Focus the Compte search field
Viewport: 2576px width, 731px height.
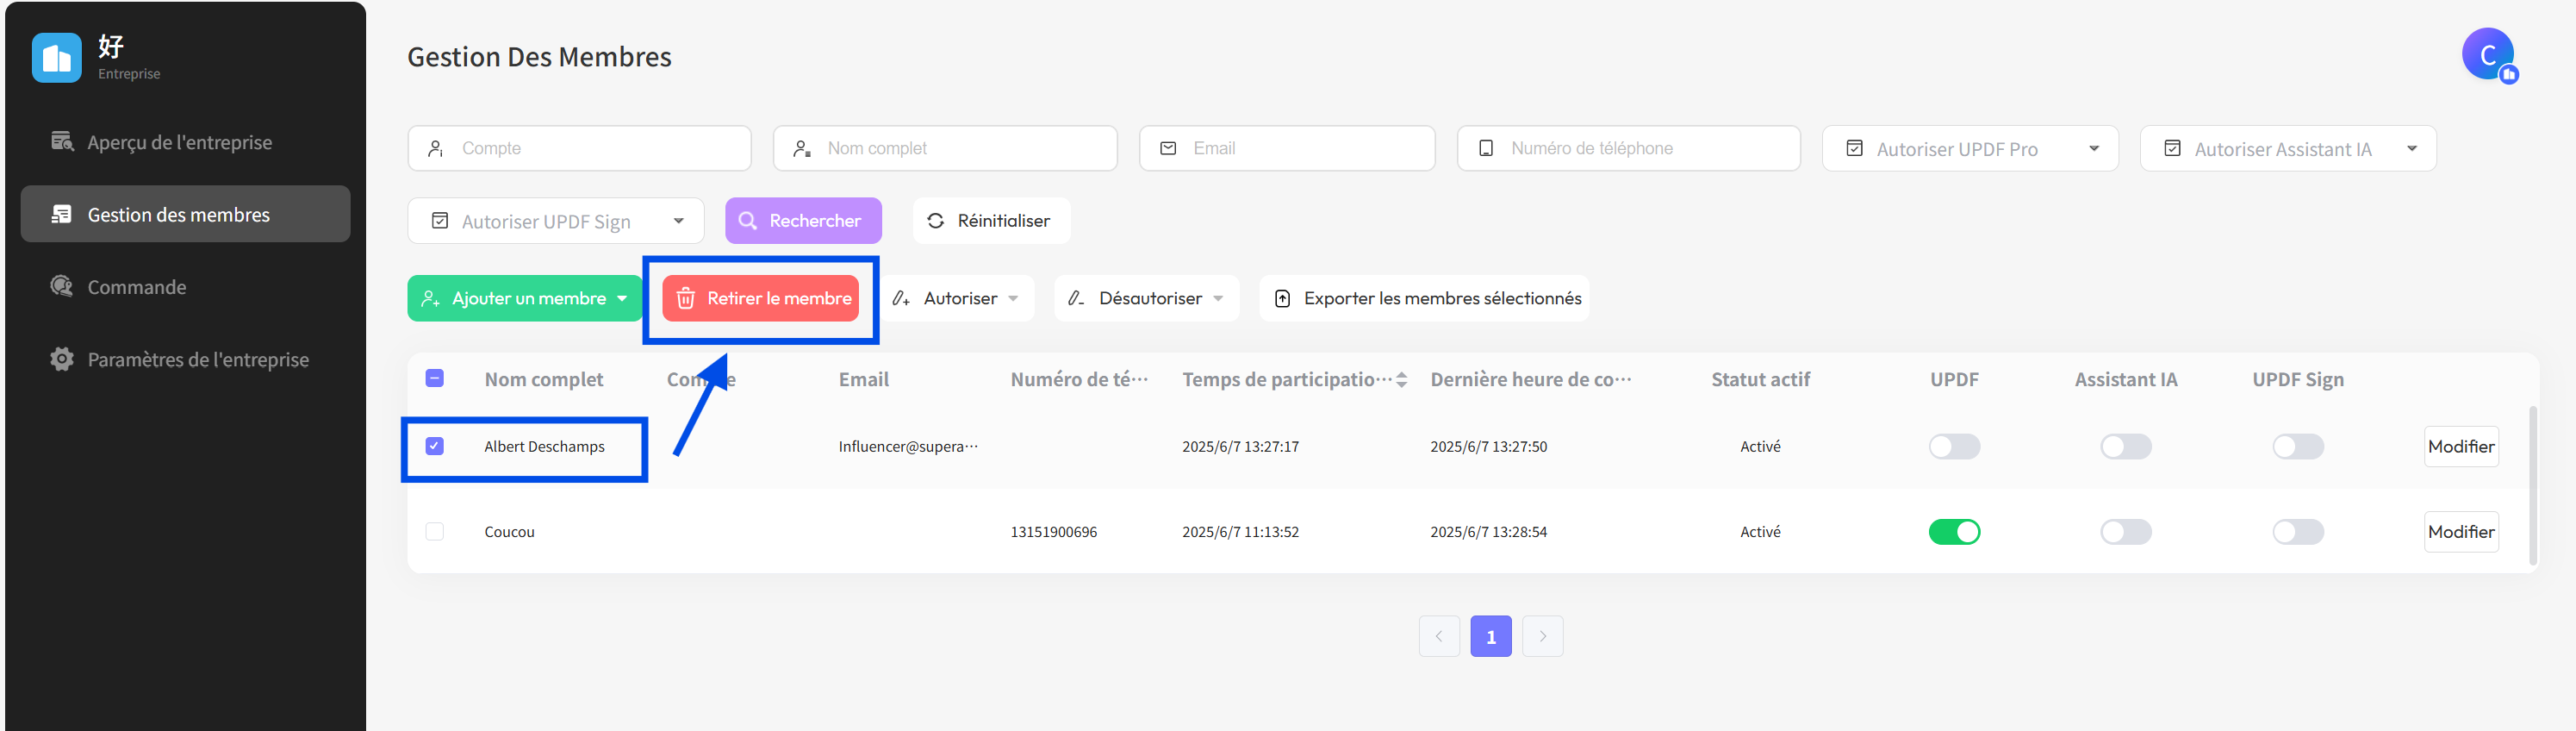[x=579, y=148]
